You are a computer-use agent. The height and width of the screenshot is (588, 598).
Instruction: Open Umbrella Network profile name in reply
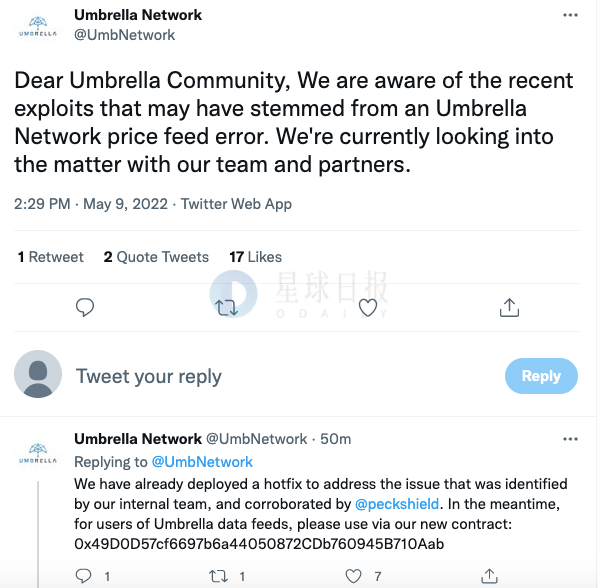click(138, 439)
